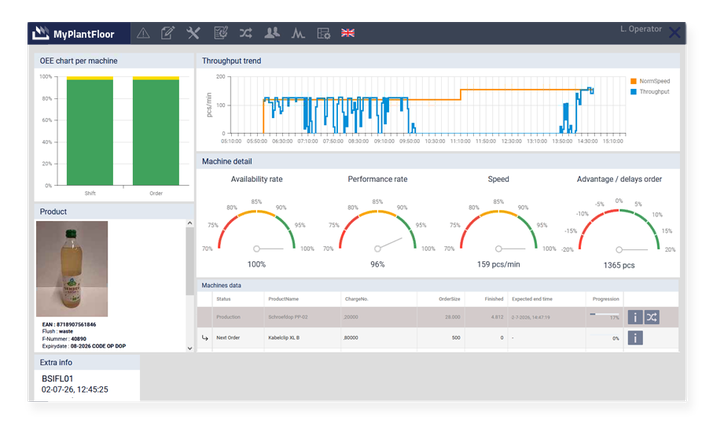The height and width of the screenshot is (424, 713).
Task: Open the warning alerts triangle icon
Action: 143,33
